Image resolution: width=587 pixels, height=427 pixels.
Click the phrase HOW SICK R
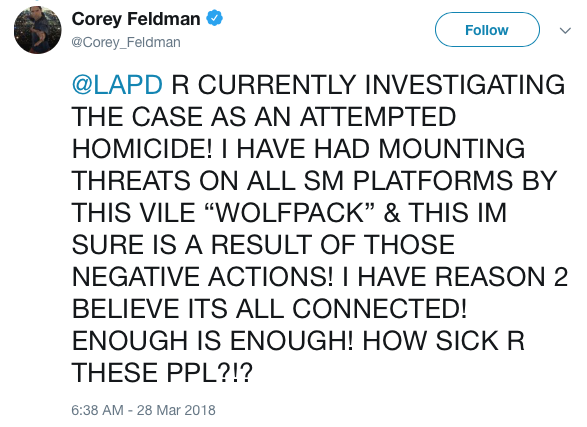443,341
